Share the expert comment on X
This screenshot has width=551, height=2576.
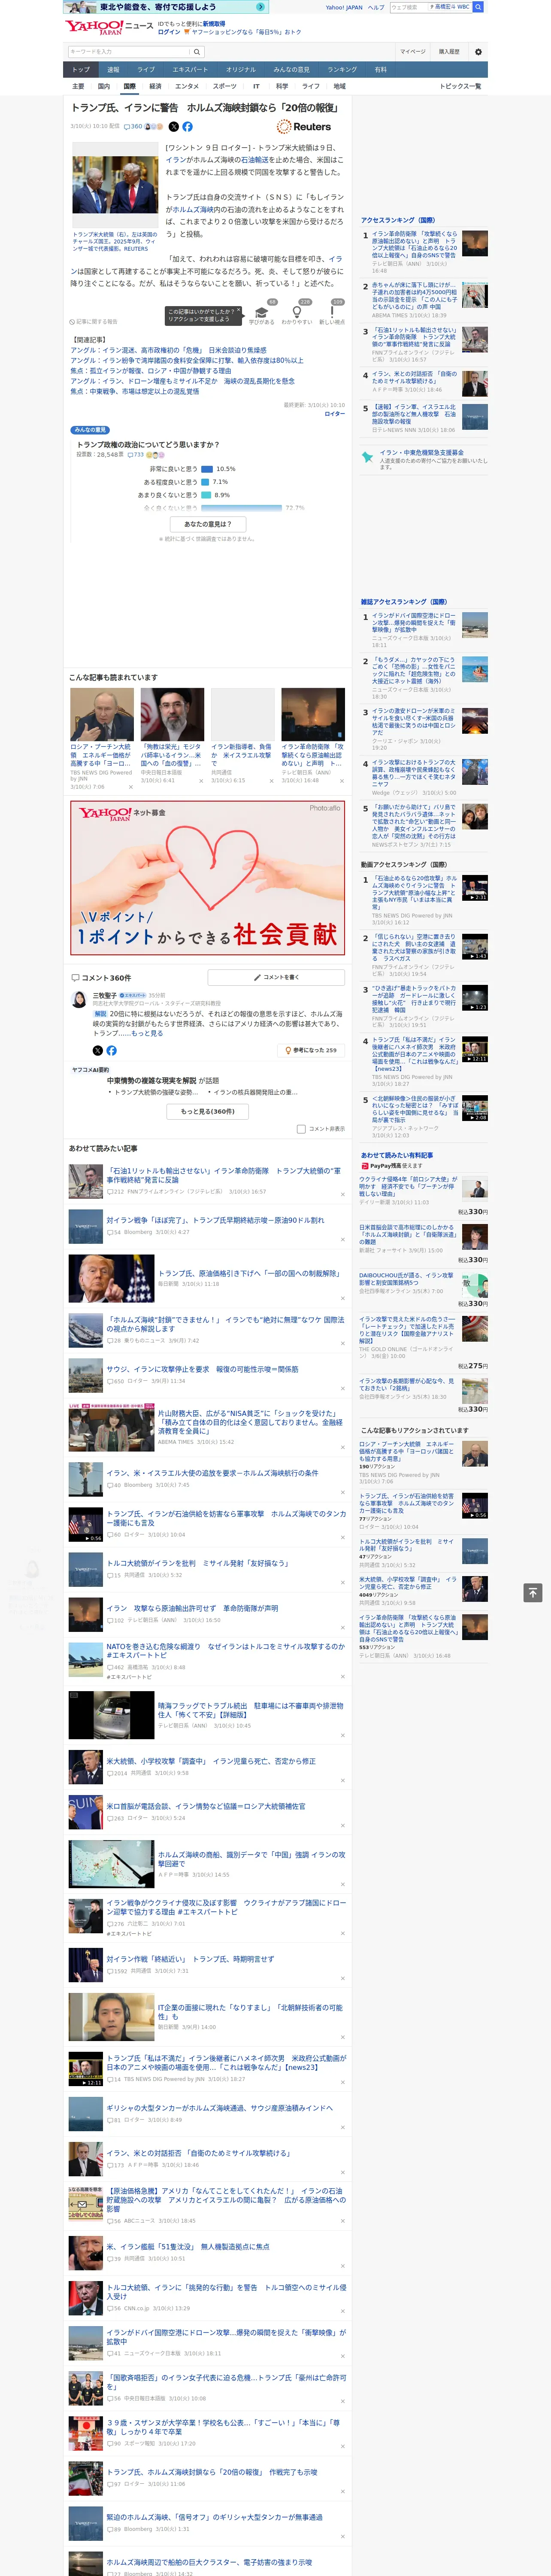98,1050
